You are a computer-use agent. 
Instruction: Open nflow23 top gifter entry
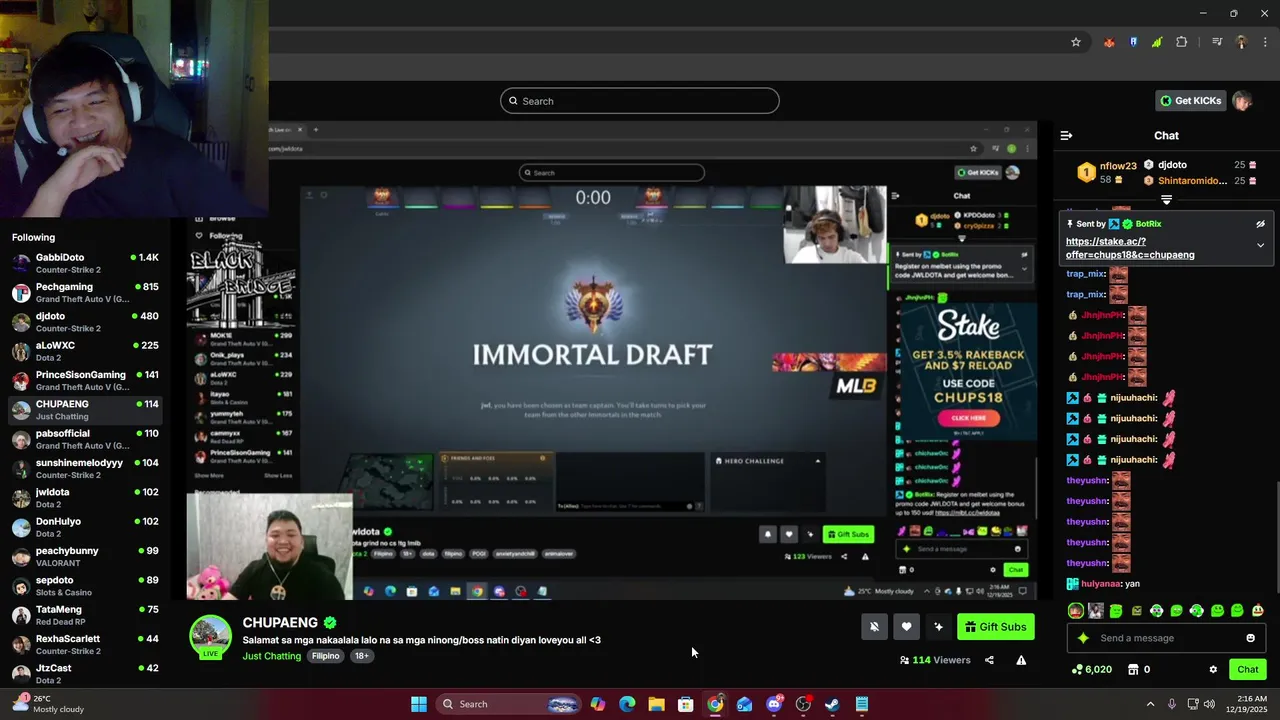1109,172
